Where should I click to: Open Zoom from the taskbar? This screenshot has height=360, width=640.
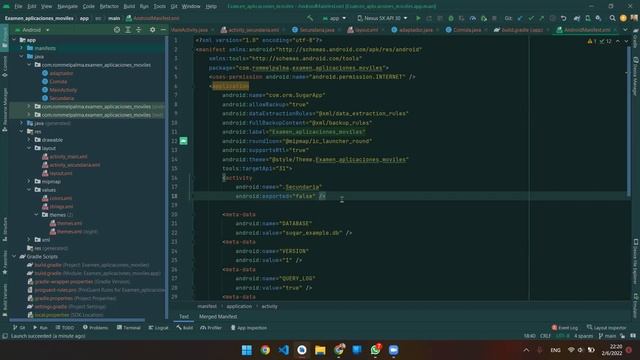click(393, 350)
